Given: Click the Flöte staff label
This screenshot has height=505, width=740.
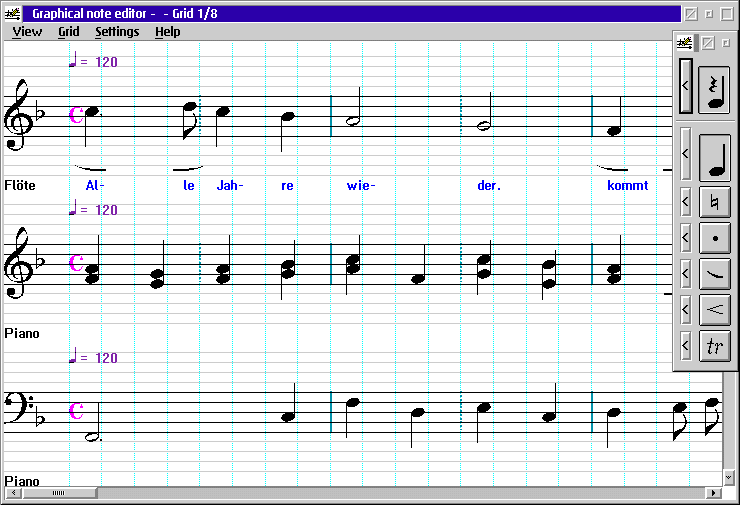Looking at the screenshot, I should coord(20,185).
